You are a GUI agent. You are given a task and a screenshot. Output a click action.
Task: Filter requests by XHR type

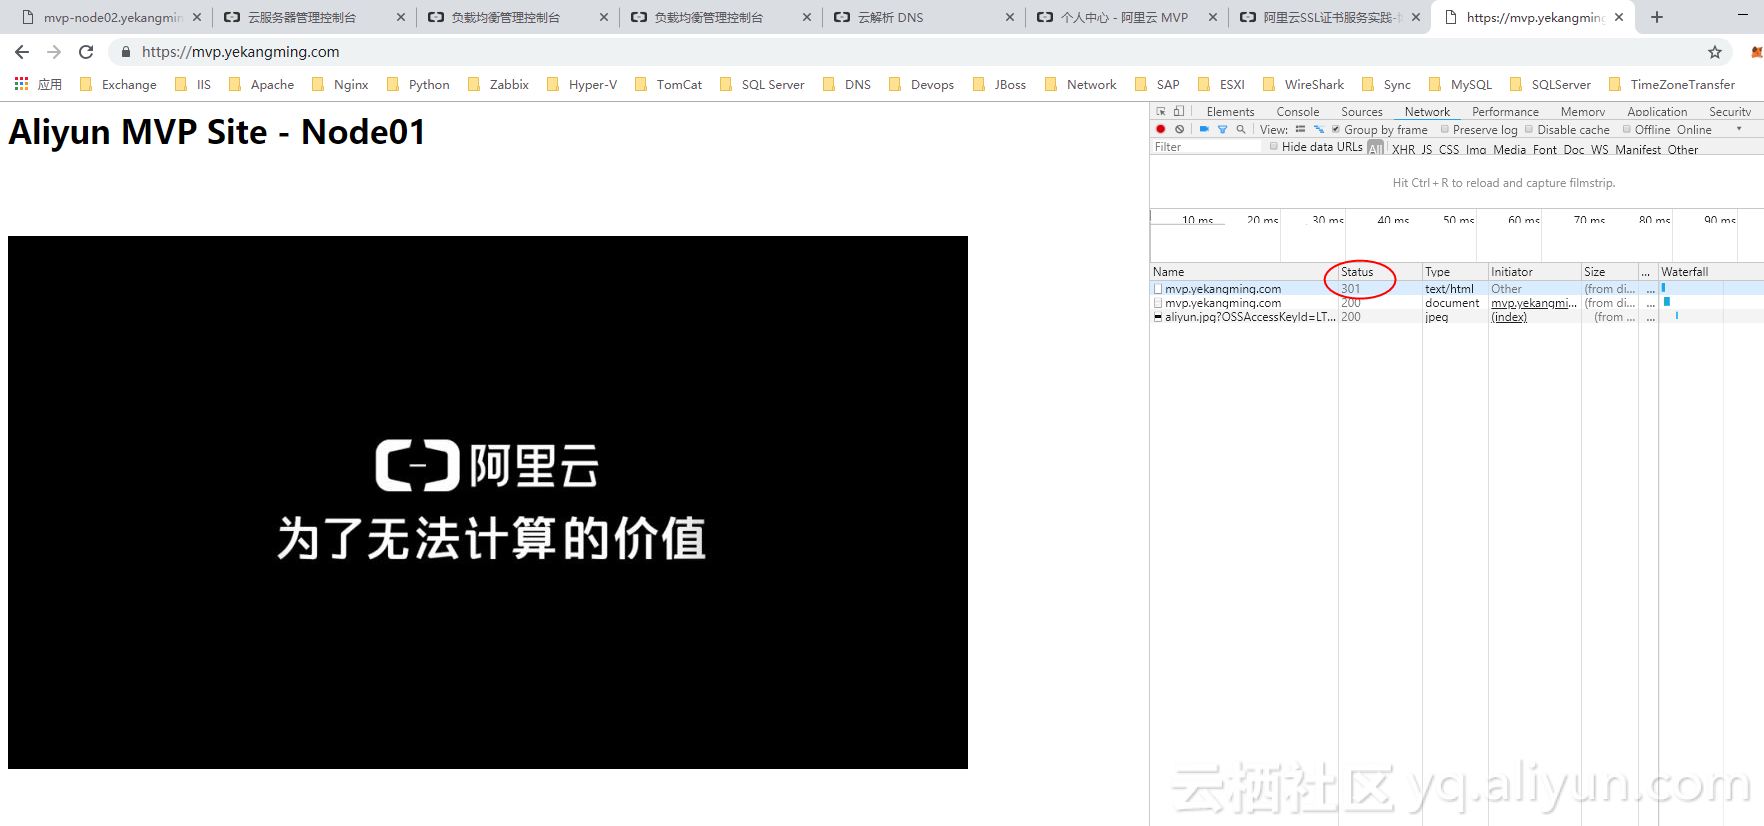(1403, 149)
